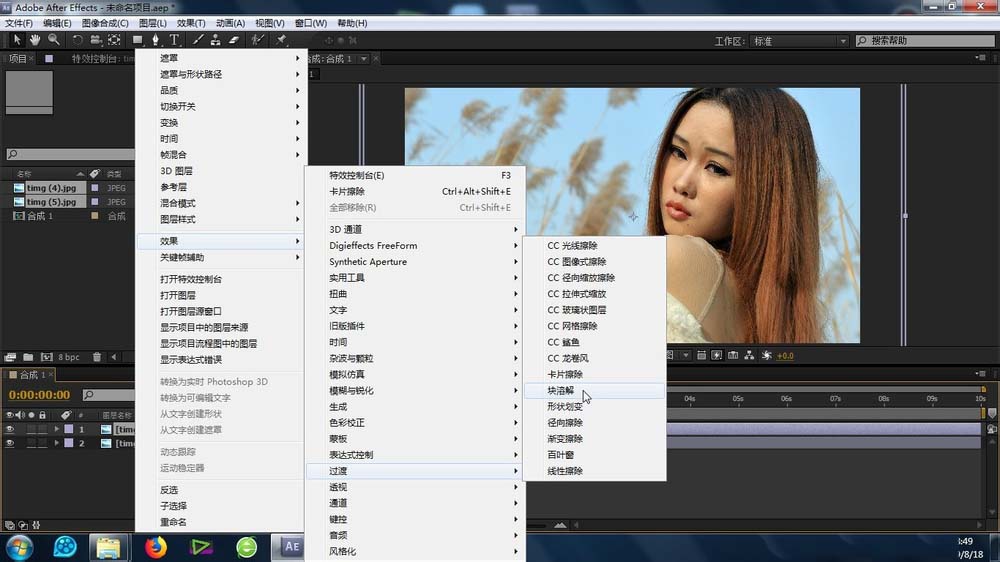
Task: Choose 线性擦除 transition effect
Action: (x=594, y=471)
